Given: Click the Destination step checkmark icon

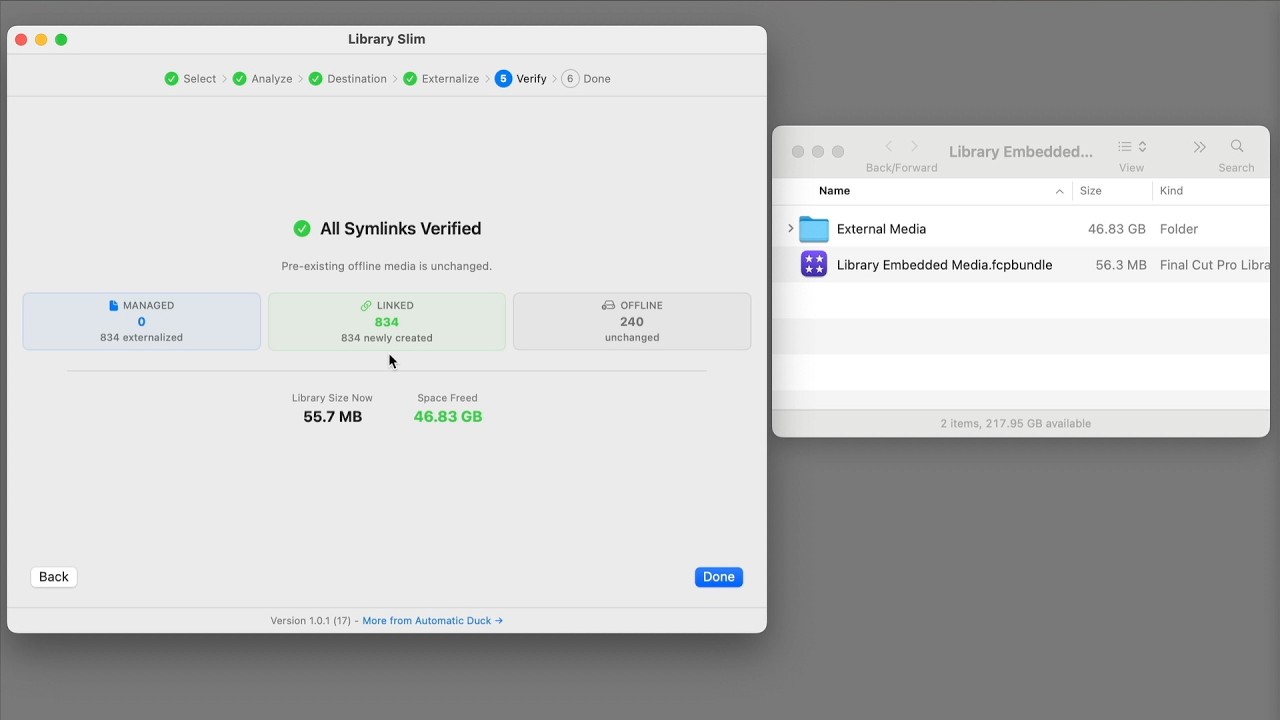Looking at the screenshot, I should tap(316, 79).
